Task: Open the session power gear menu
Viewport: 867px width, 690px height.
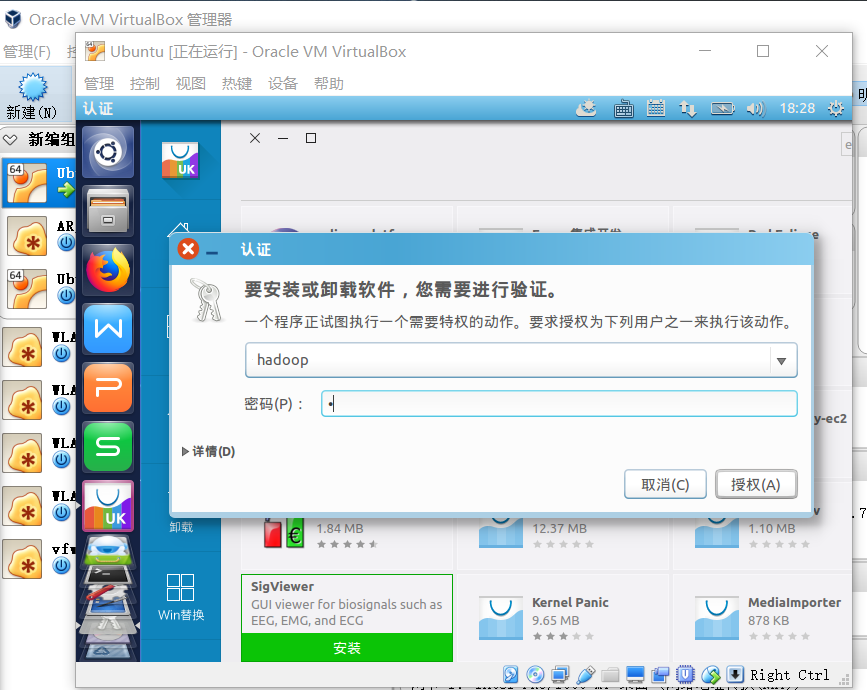Action: (x=835, y=108)
